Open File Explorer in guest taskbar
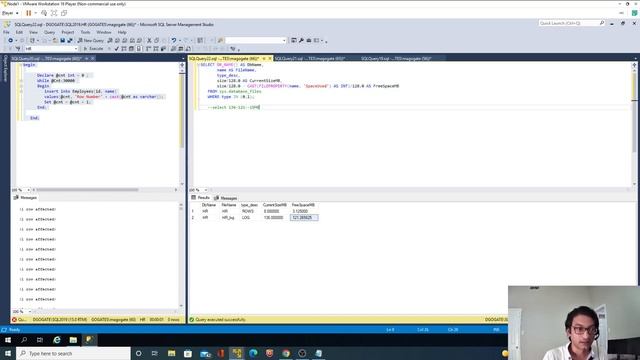 (73, 340)
